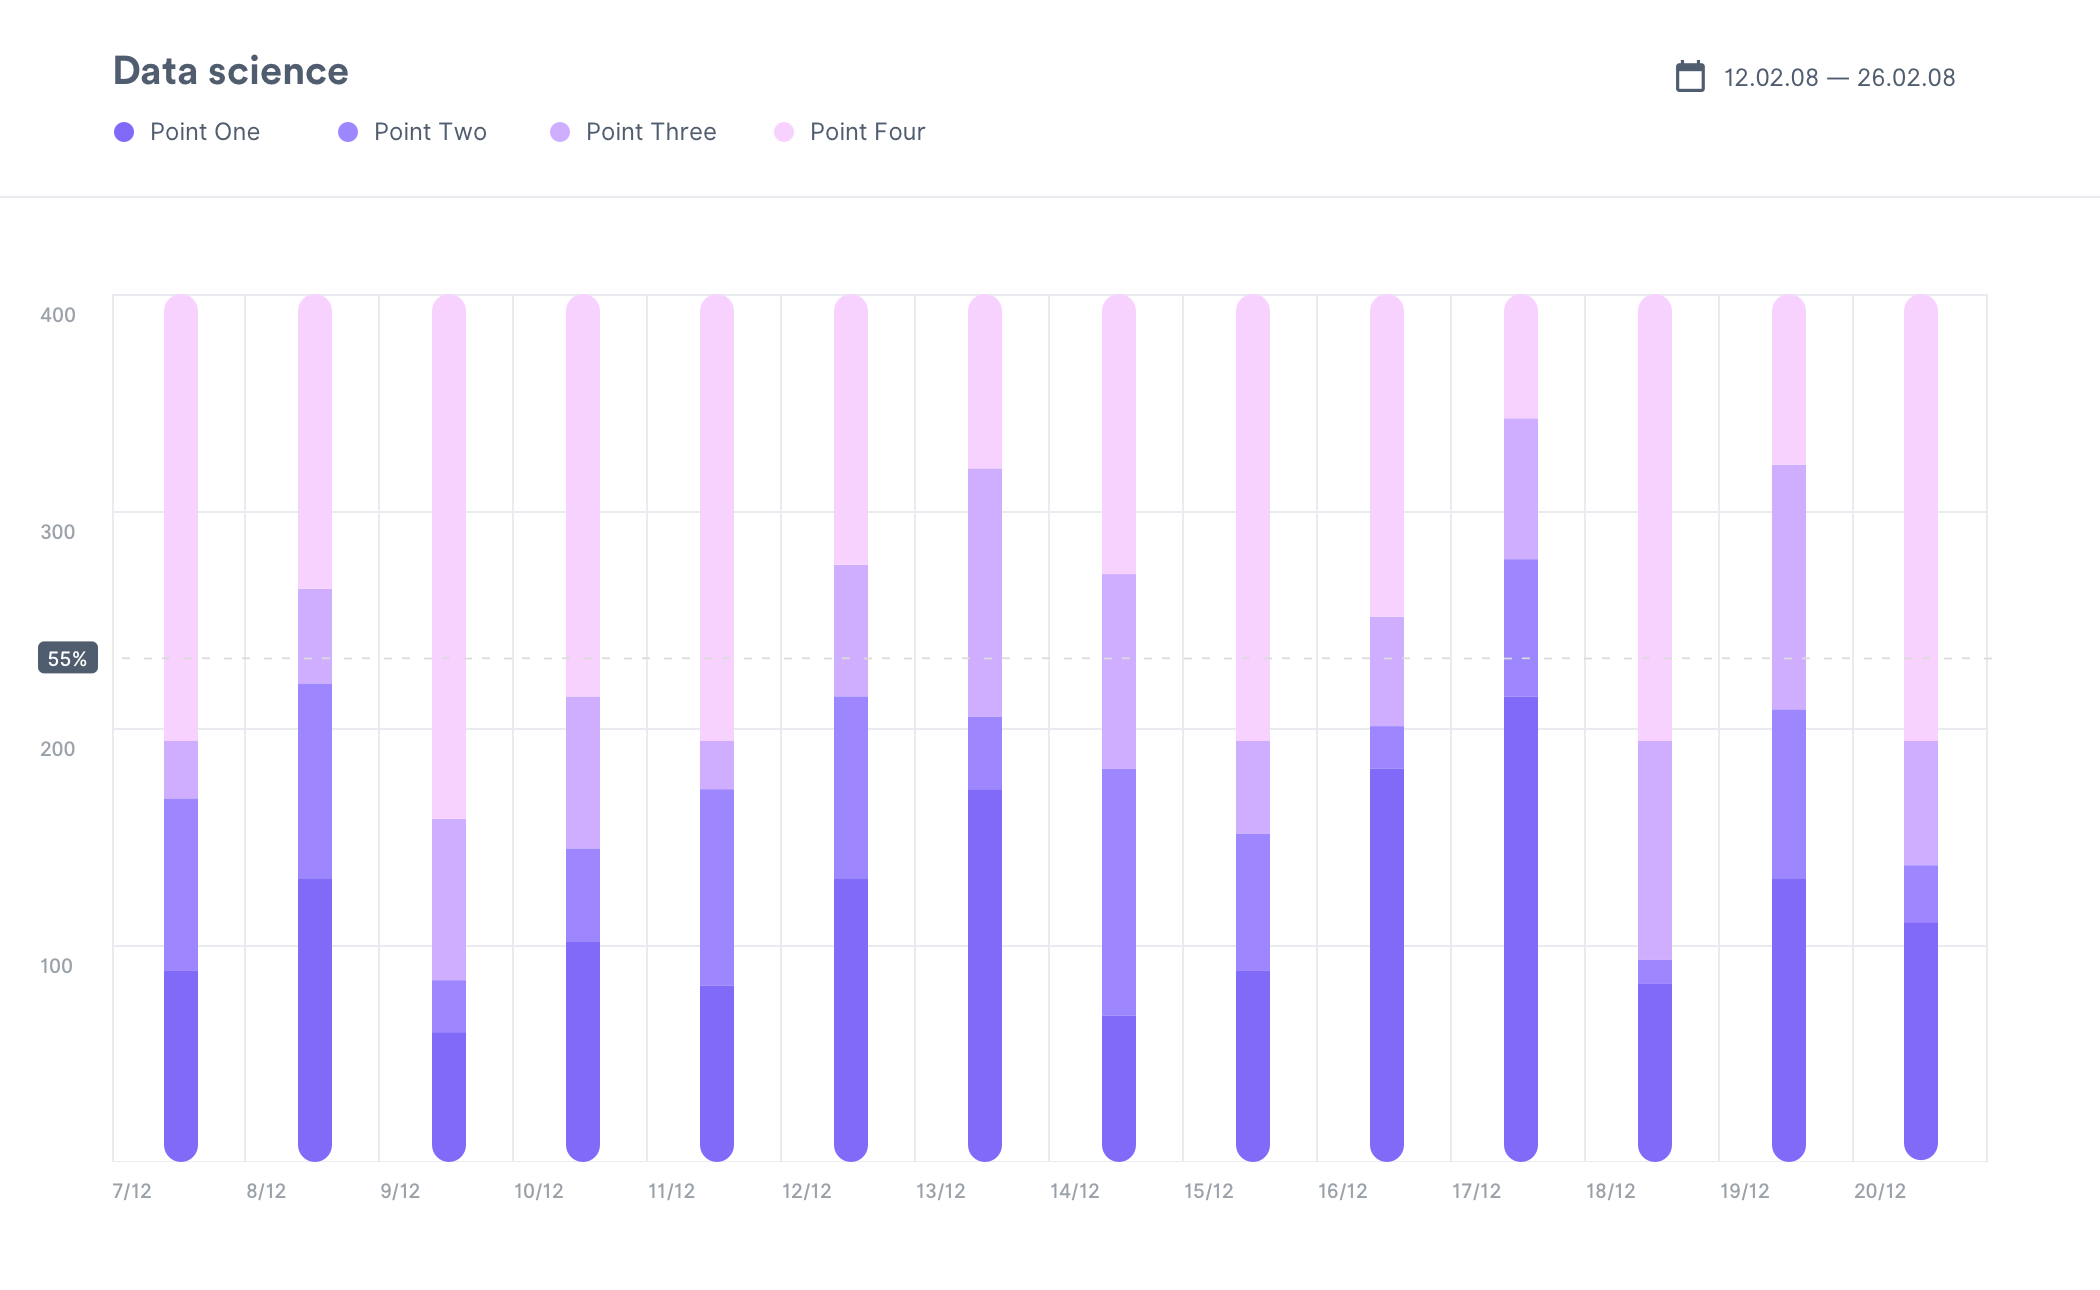The width and height of the screenshot is (2100, 1290).
Task: Select the Data science chart title
Action: pos(230,70)
